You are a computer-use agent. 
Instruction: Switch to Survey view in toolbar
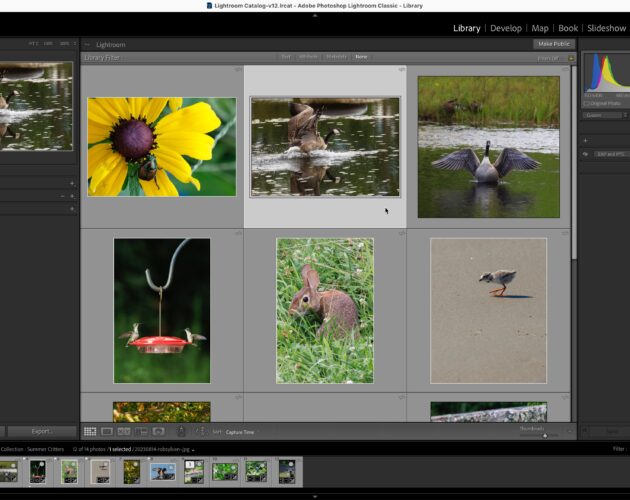(x=141, y=431)
